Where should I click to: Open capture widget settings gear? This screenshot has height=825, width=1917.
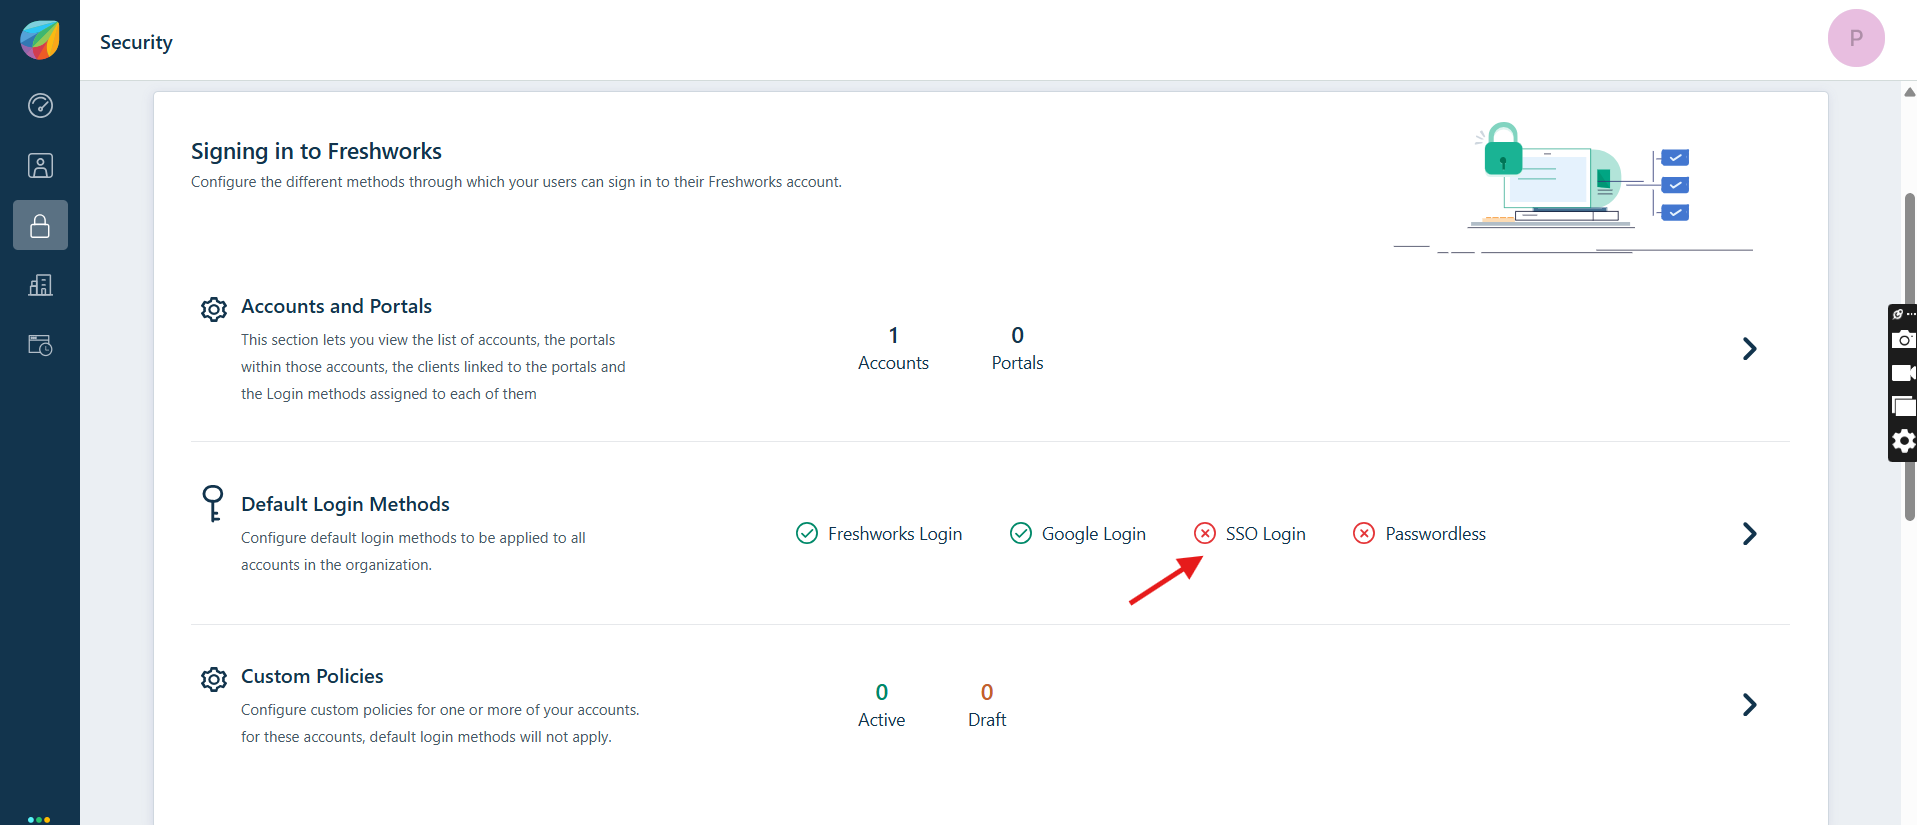pos(1903,441)
